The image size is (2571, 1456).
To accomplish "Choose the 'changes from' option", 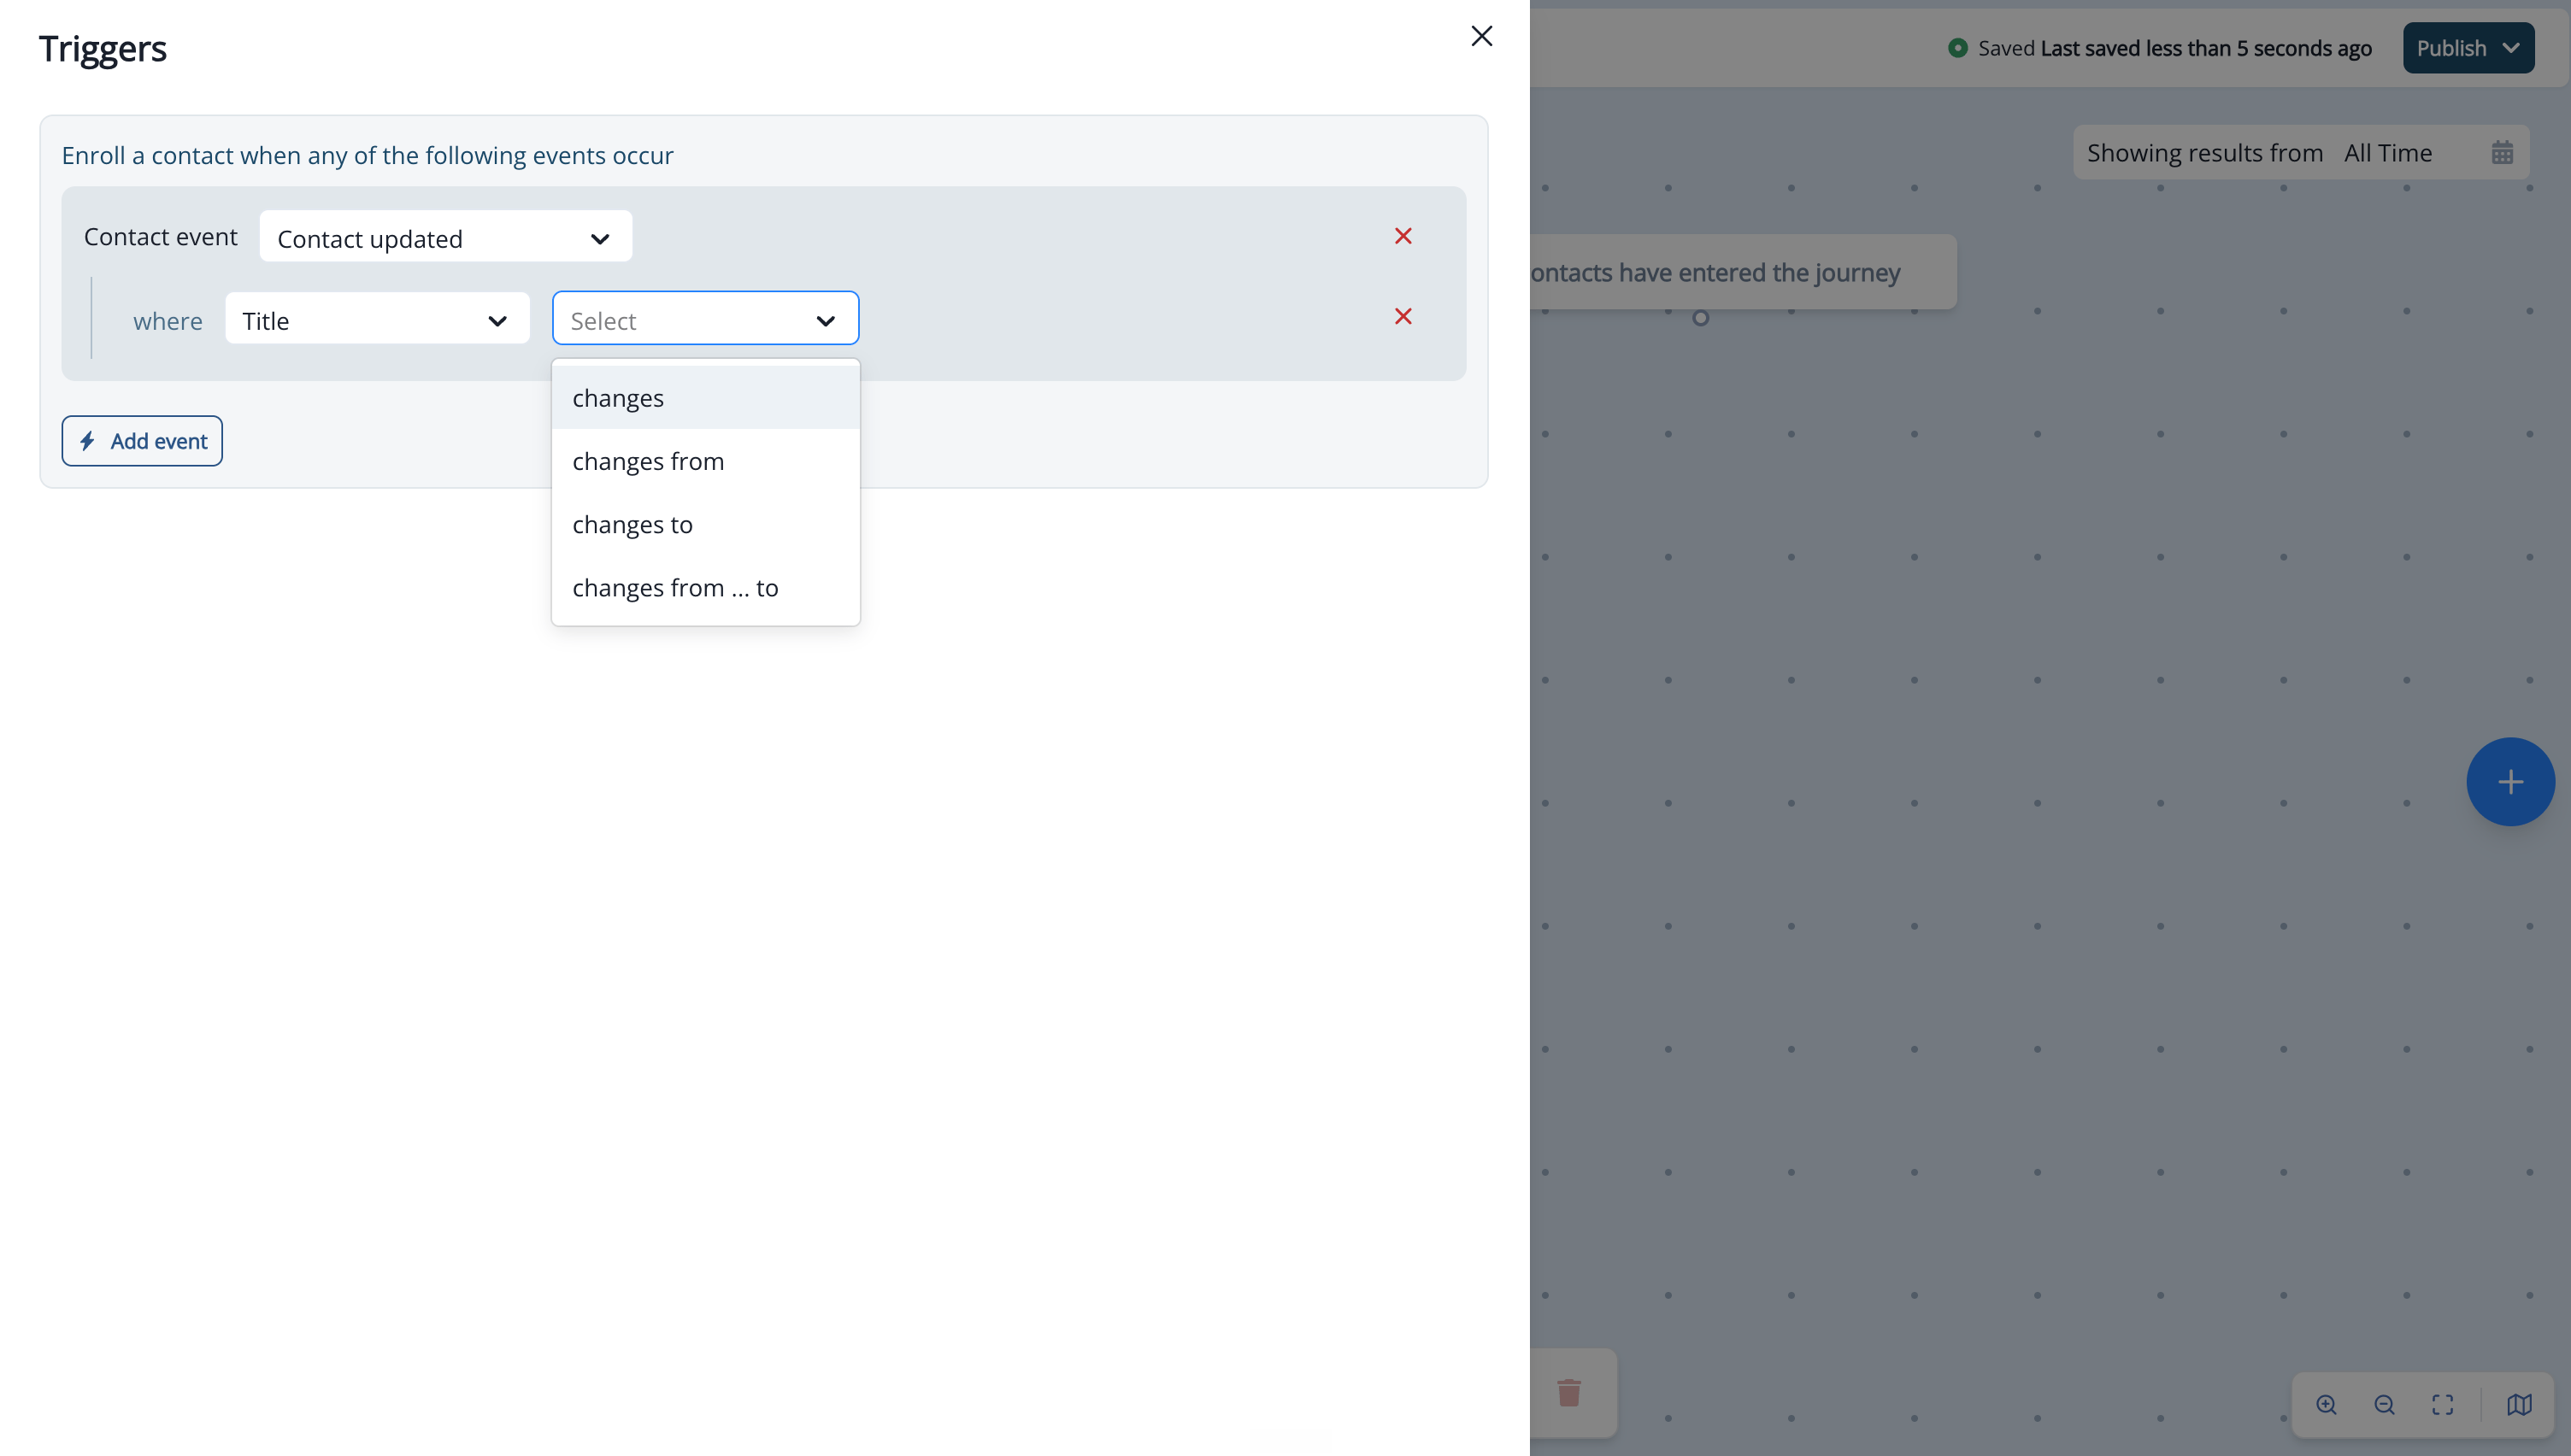I will [705, 461].
